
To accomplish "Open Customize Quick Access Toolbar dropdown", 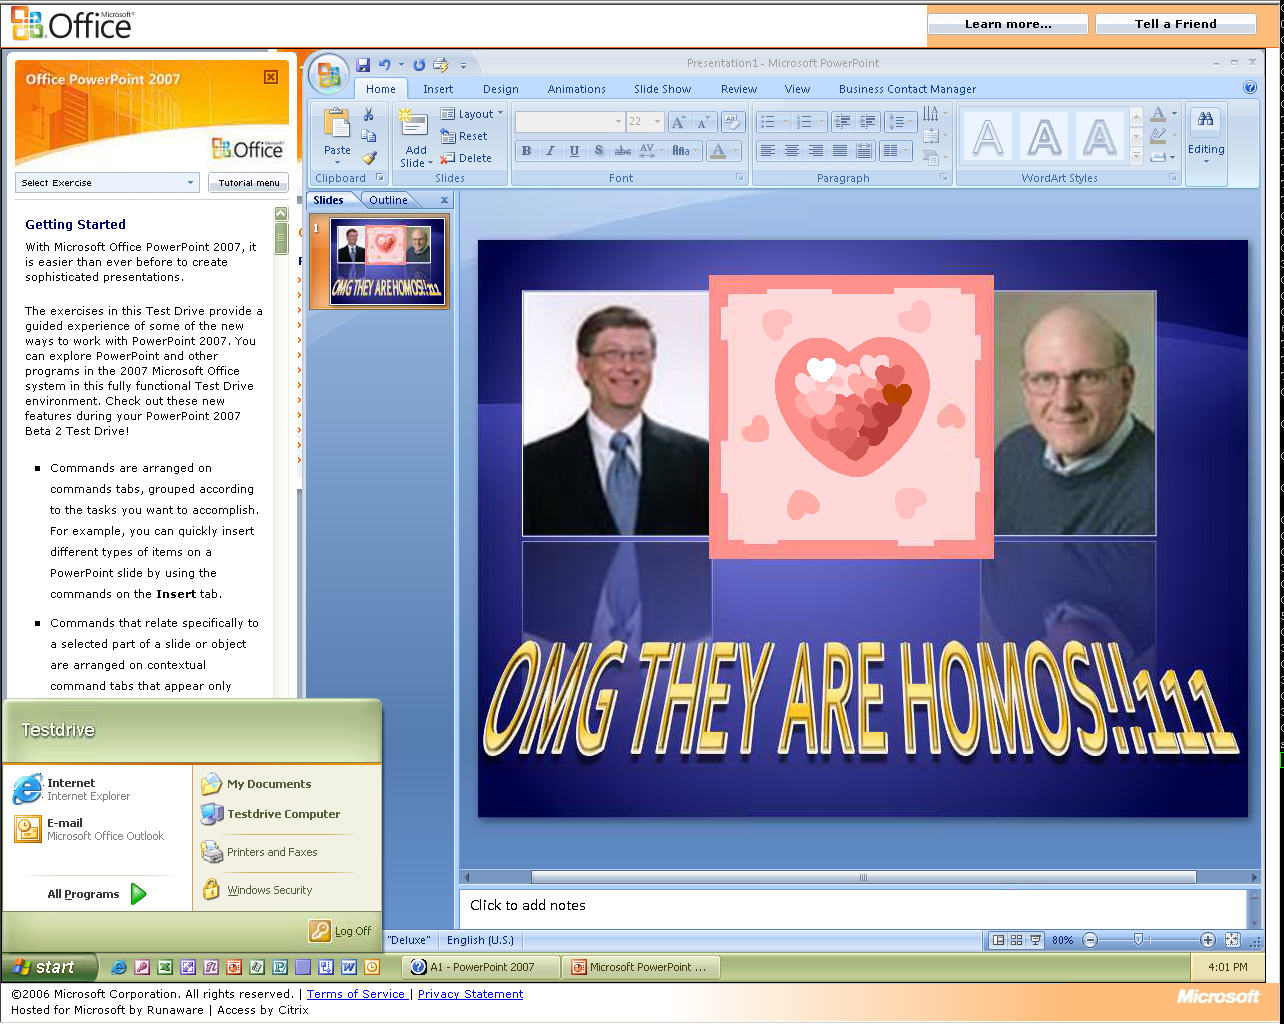I will 463,66.
